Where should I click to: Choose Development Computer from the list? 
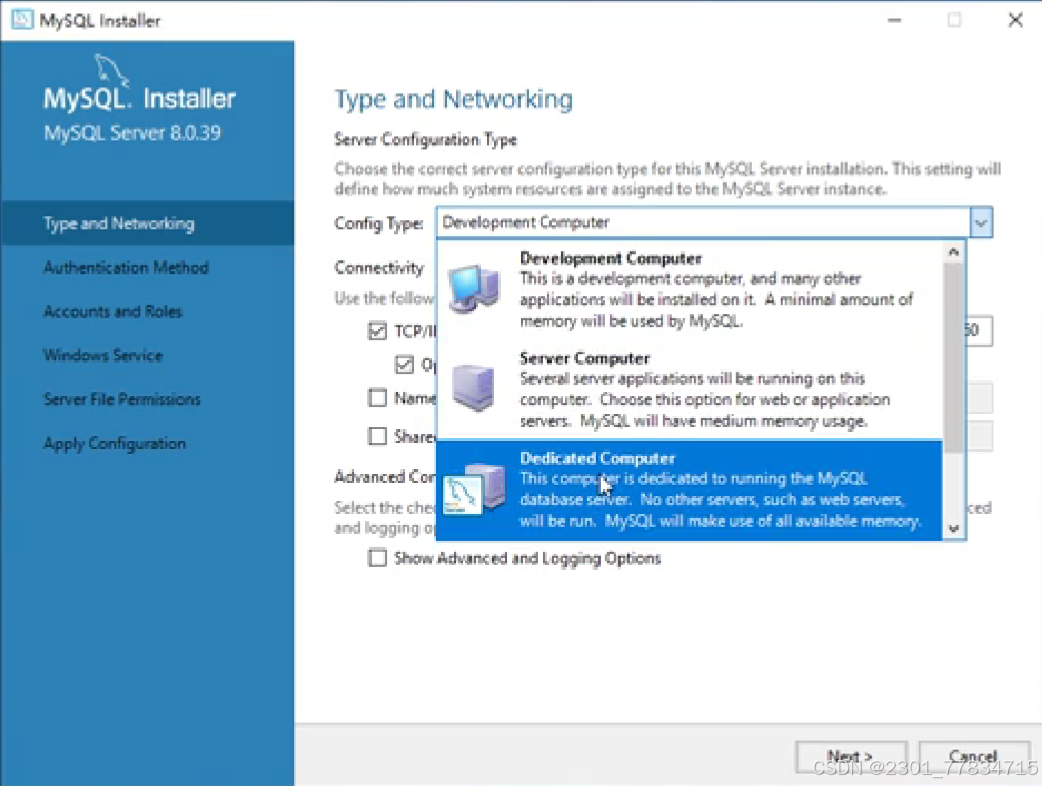[690, 290]
